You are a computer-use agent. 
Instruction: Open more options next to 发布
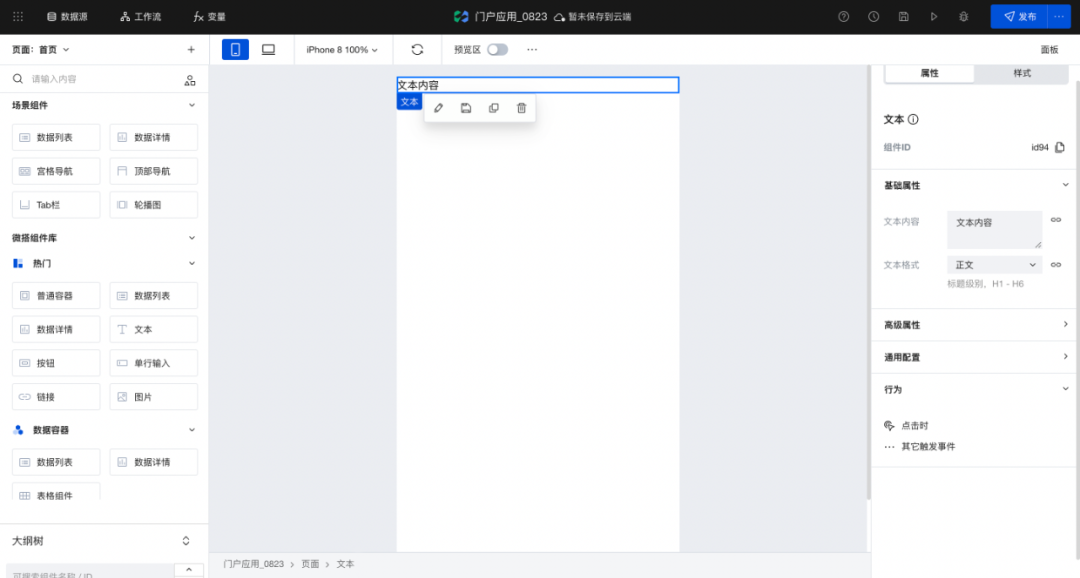coord(1059,17)
